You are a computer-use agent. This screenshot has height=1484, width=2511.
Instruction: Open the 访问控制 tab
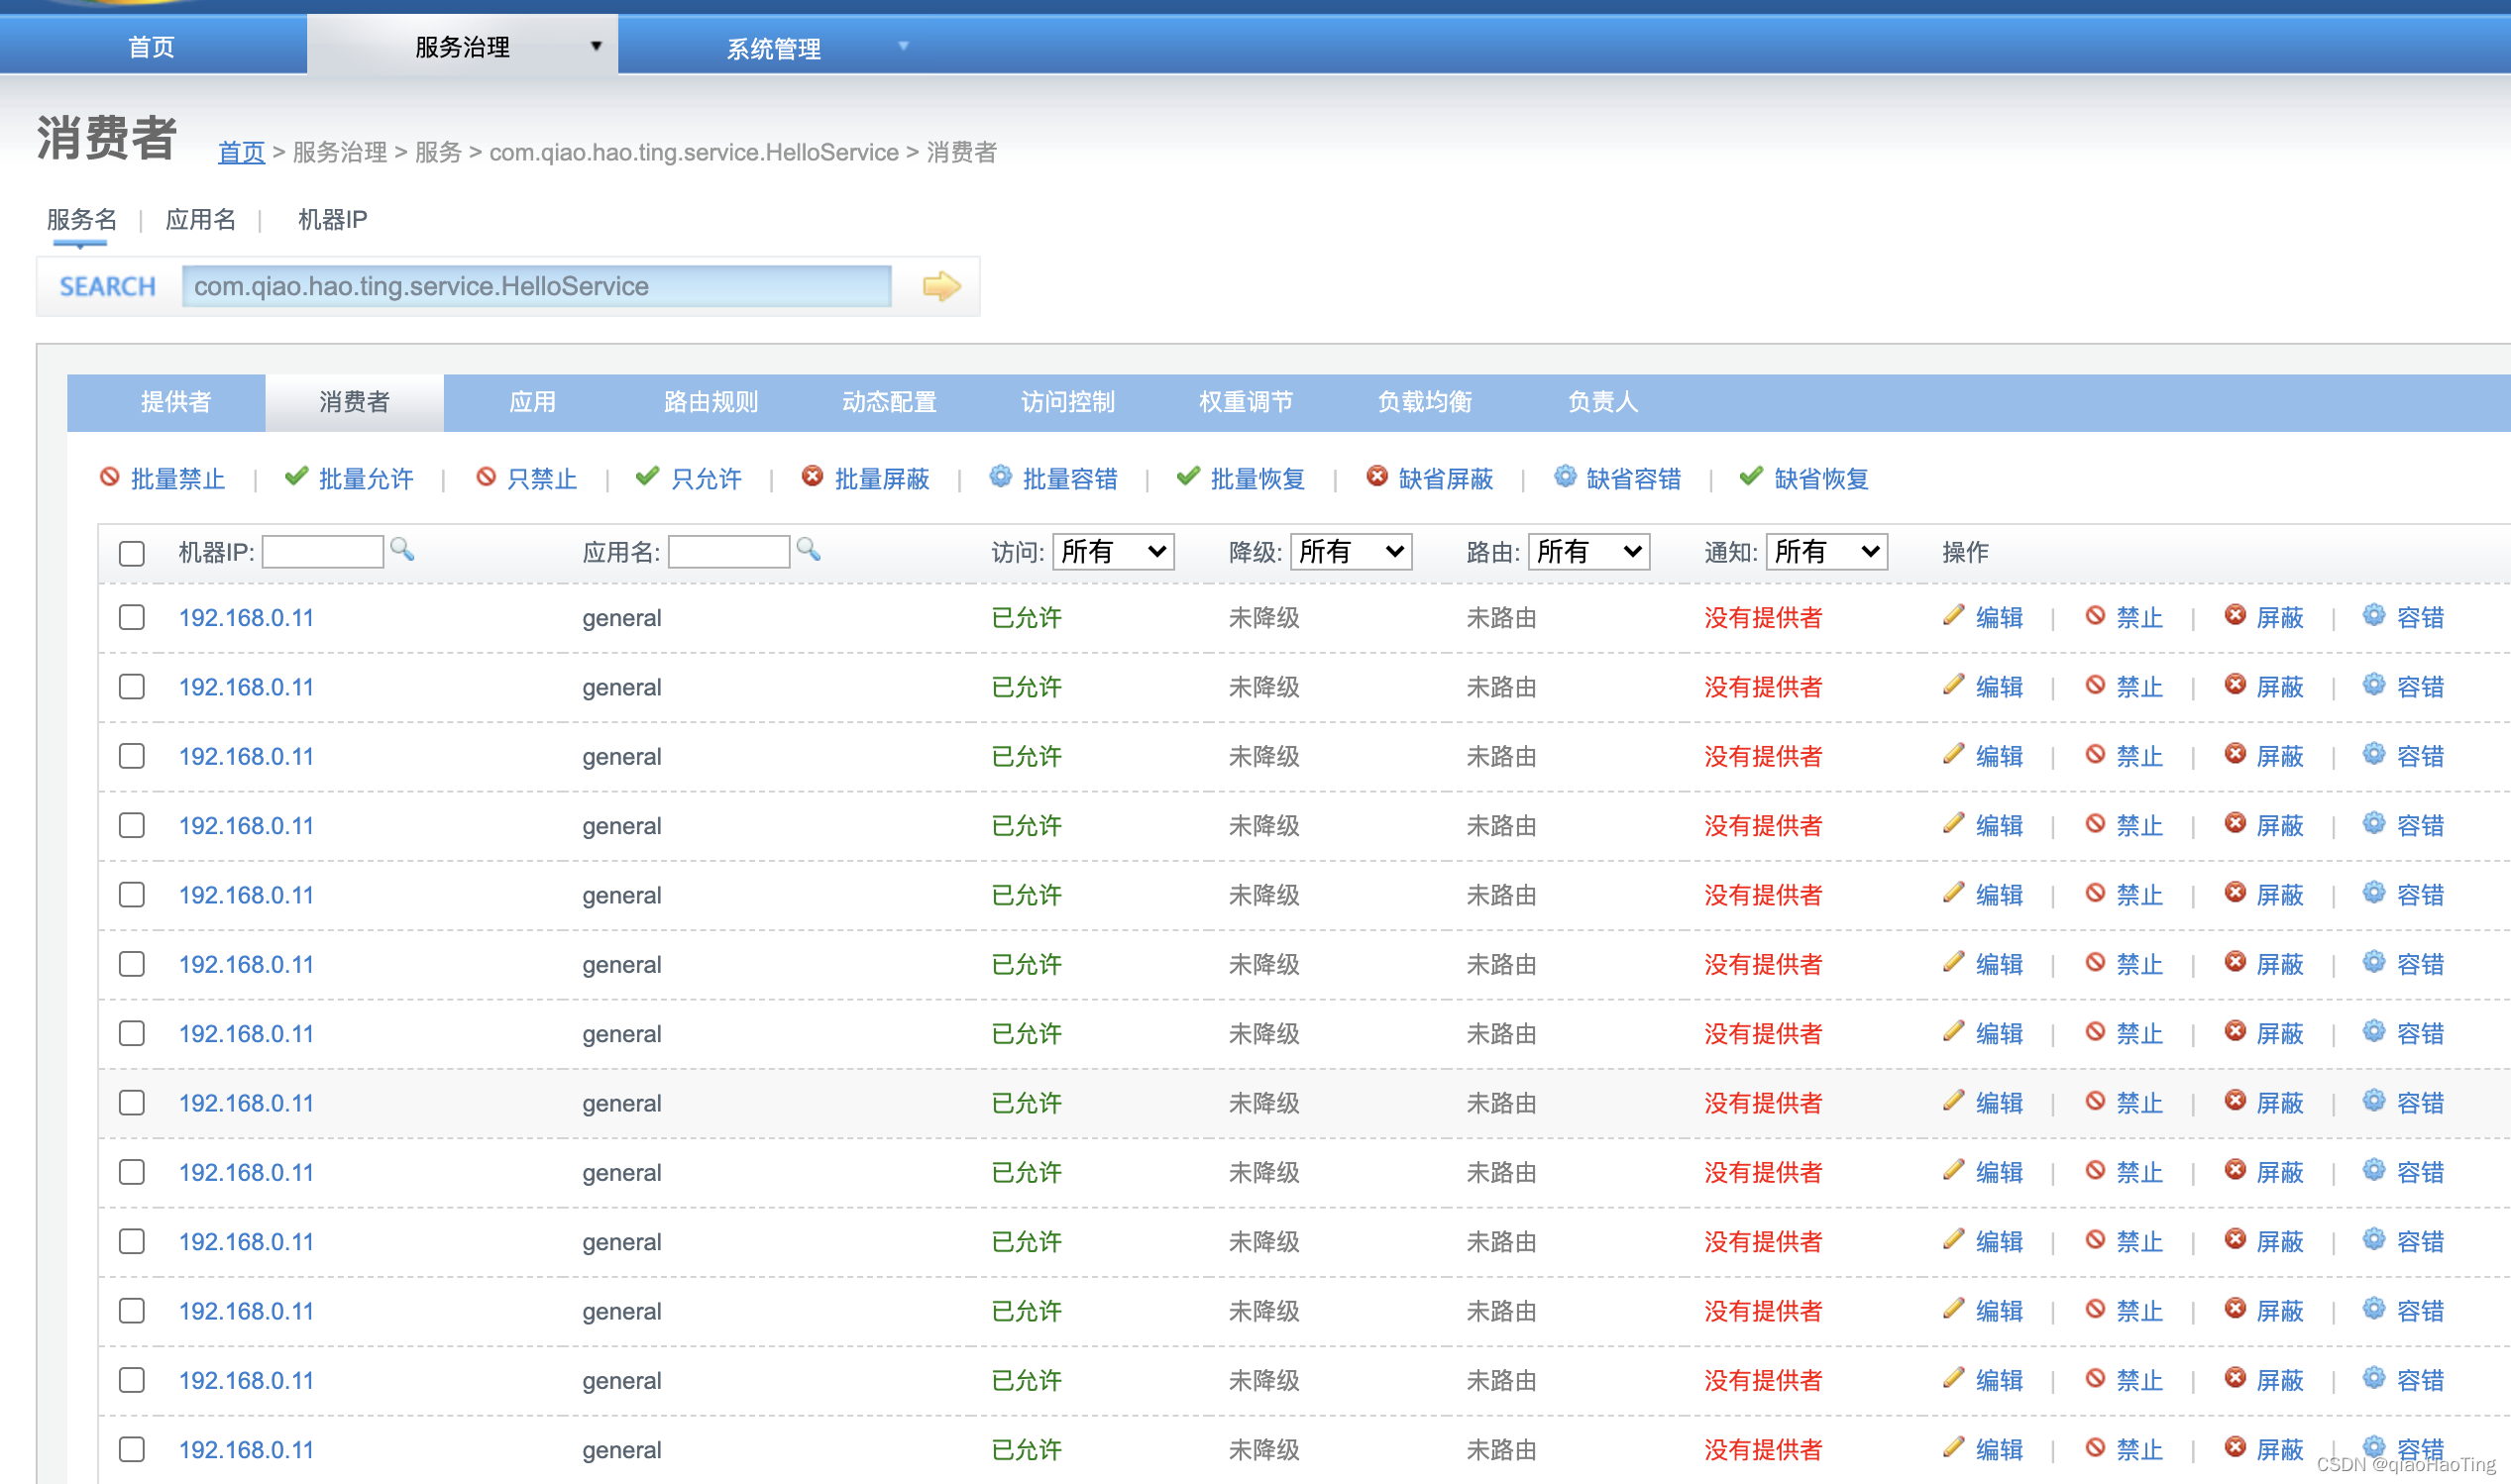click(x=1068, y=402)
